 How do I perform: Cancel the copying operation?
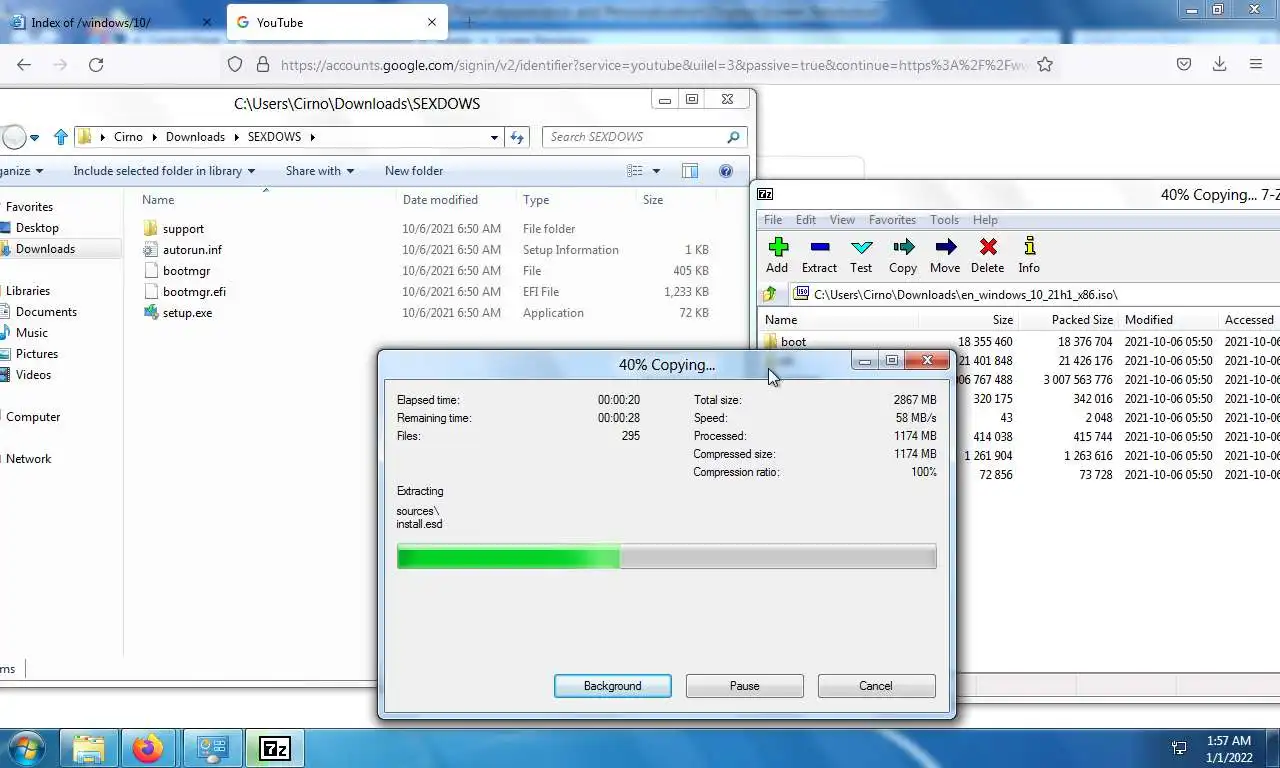(x=876, y=686)
